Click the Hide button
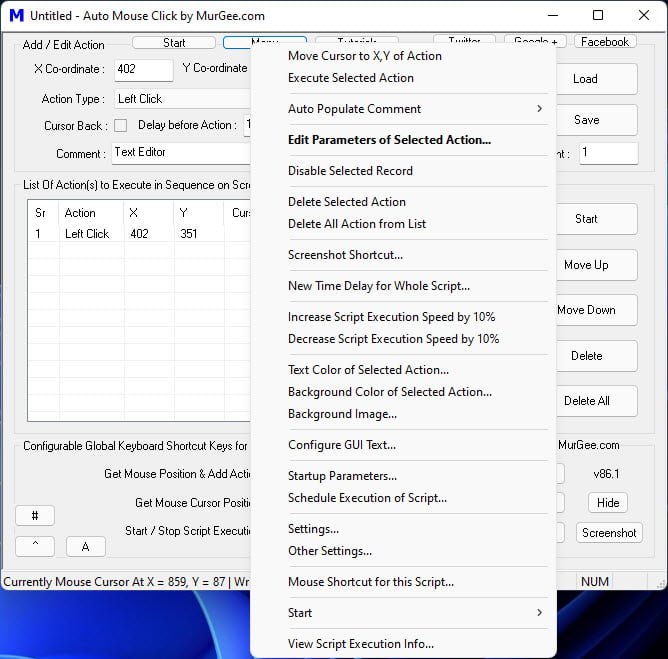668x659 pixels. pos(608,503)
